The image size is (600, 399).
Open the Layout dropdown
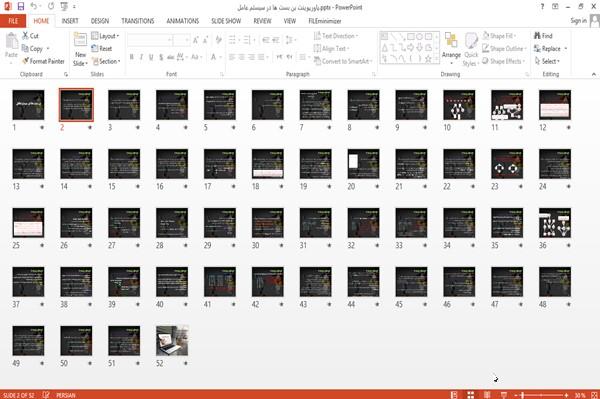tap(105, 36)
